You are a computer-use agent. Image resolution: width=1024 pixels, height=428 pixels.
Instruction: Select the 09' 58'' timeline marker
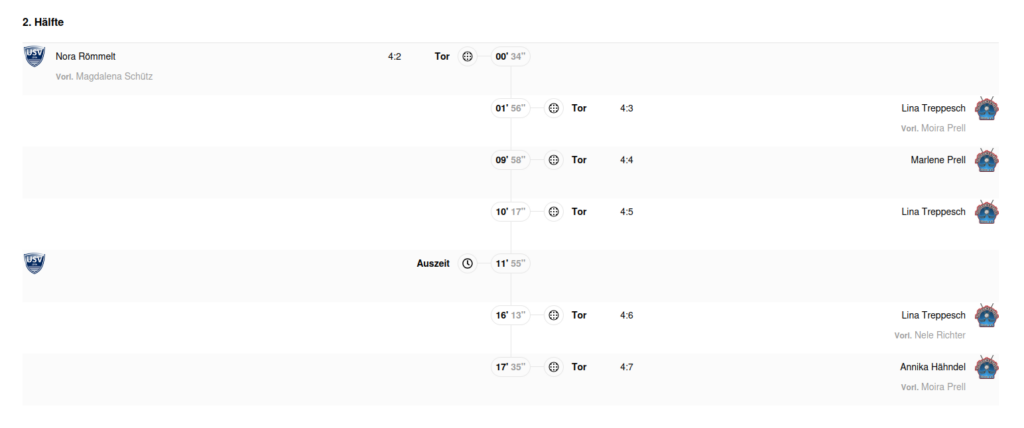(x=511, y=160)
